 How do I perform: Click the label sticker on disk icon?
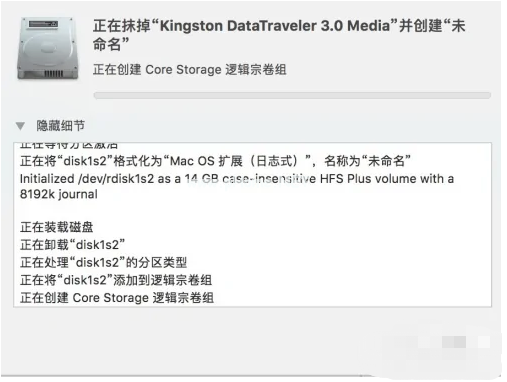(x=43, y=24)
